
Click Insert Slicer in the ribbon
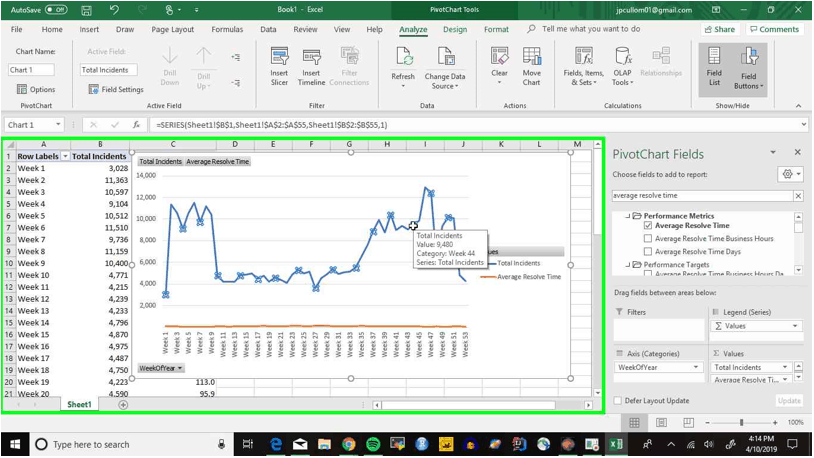[x=279, y=66]
